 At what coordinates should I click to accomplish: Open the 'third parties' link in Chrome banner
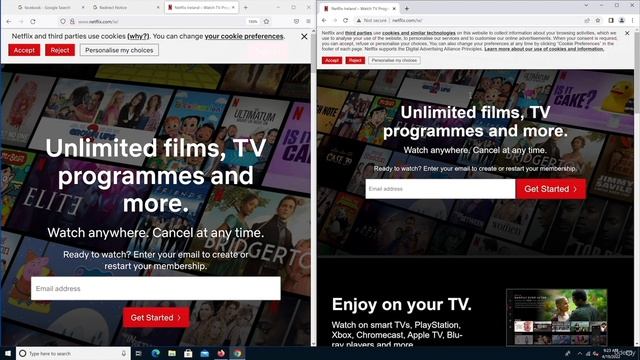pos(358,33)
